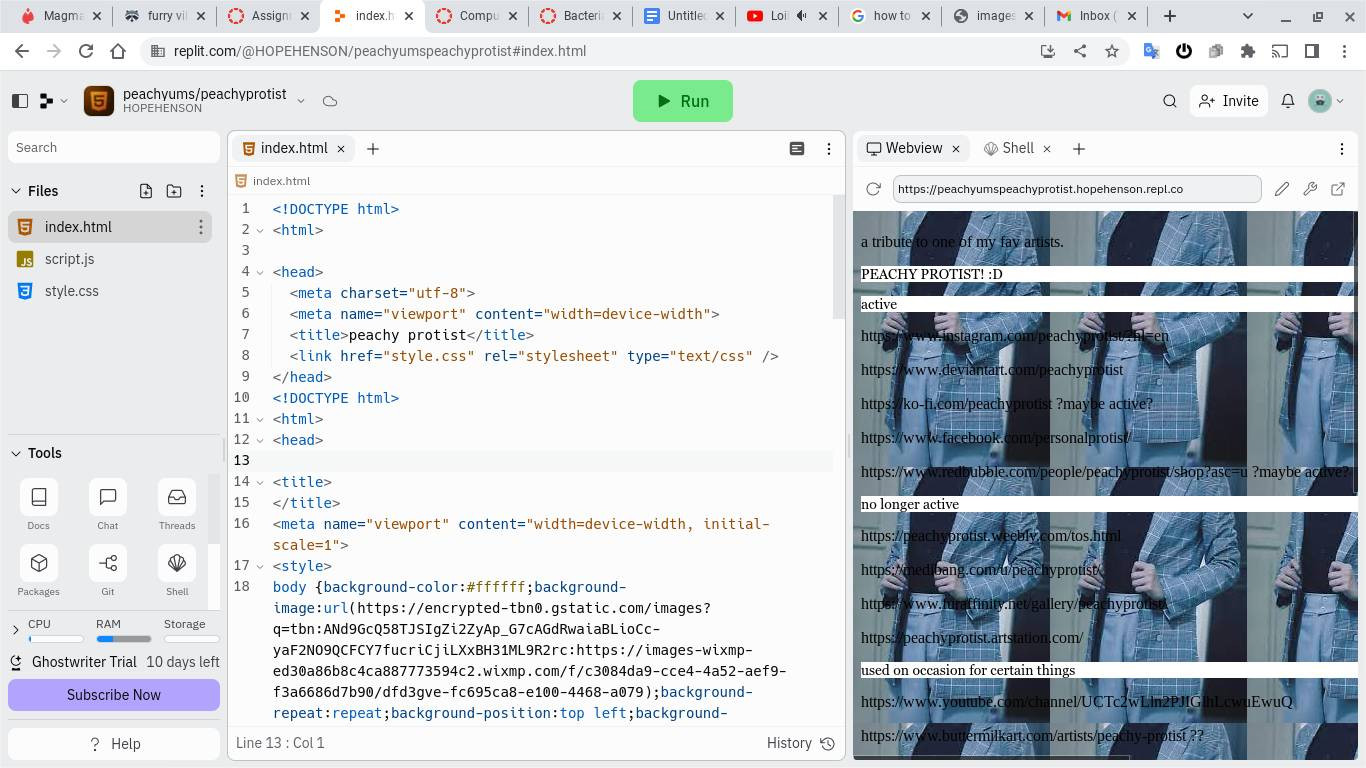Close the Webview tab
The image size is (1366, 768).
click(x=955, y=148)
